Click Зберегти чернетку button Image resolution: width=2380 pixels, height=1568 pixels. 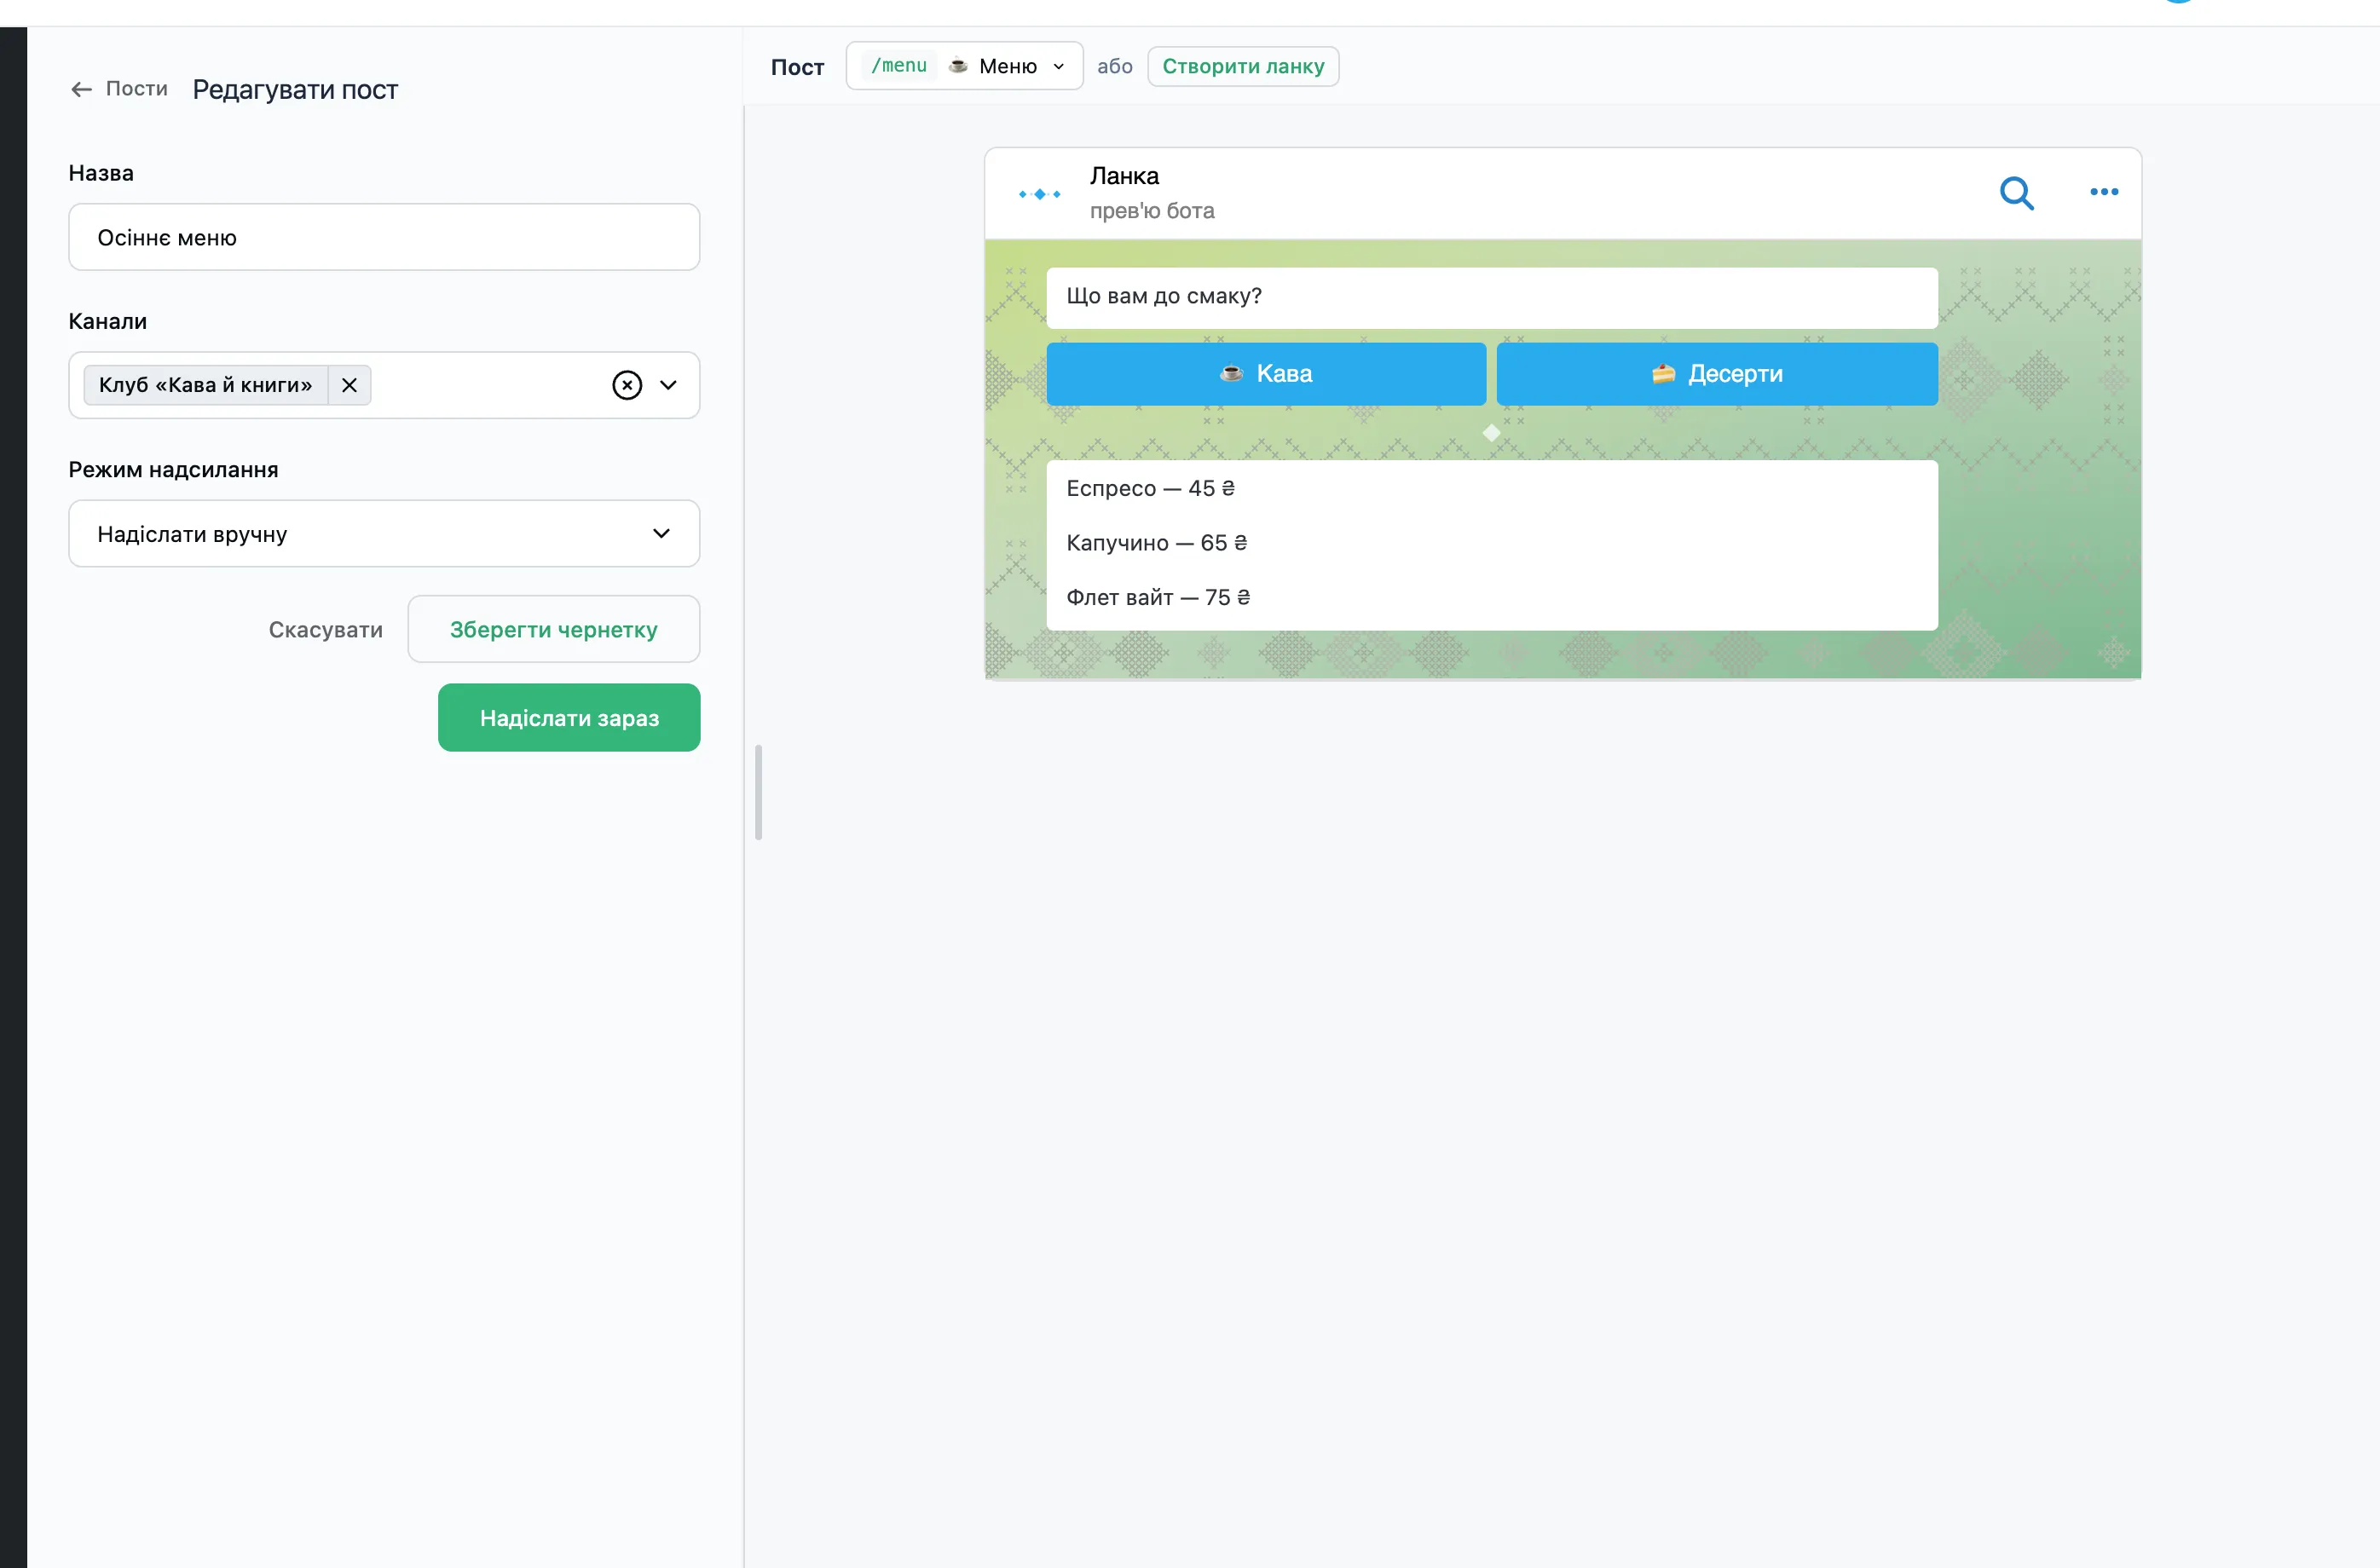coord(554,629)
